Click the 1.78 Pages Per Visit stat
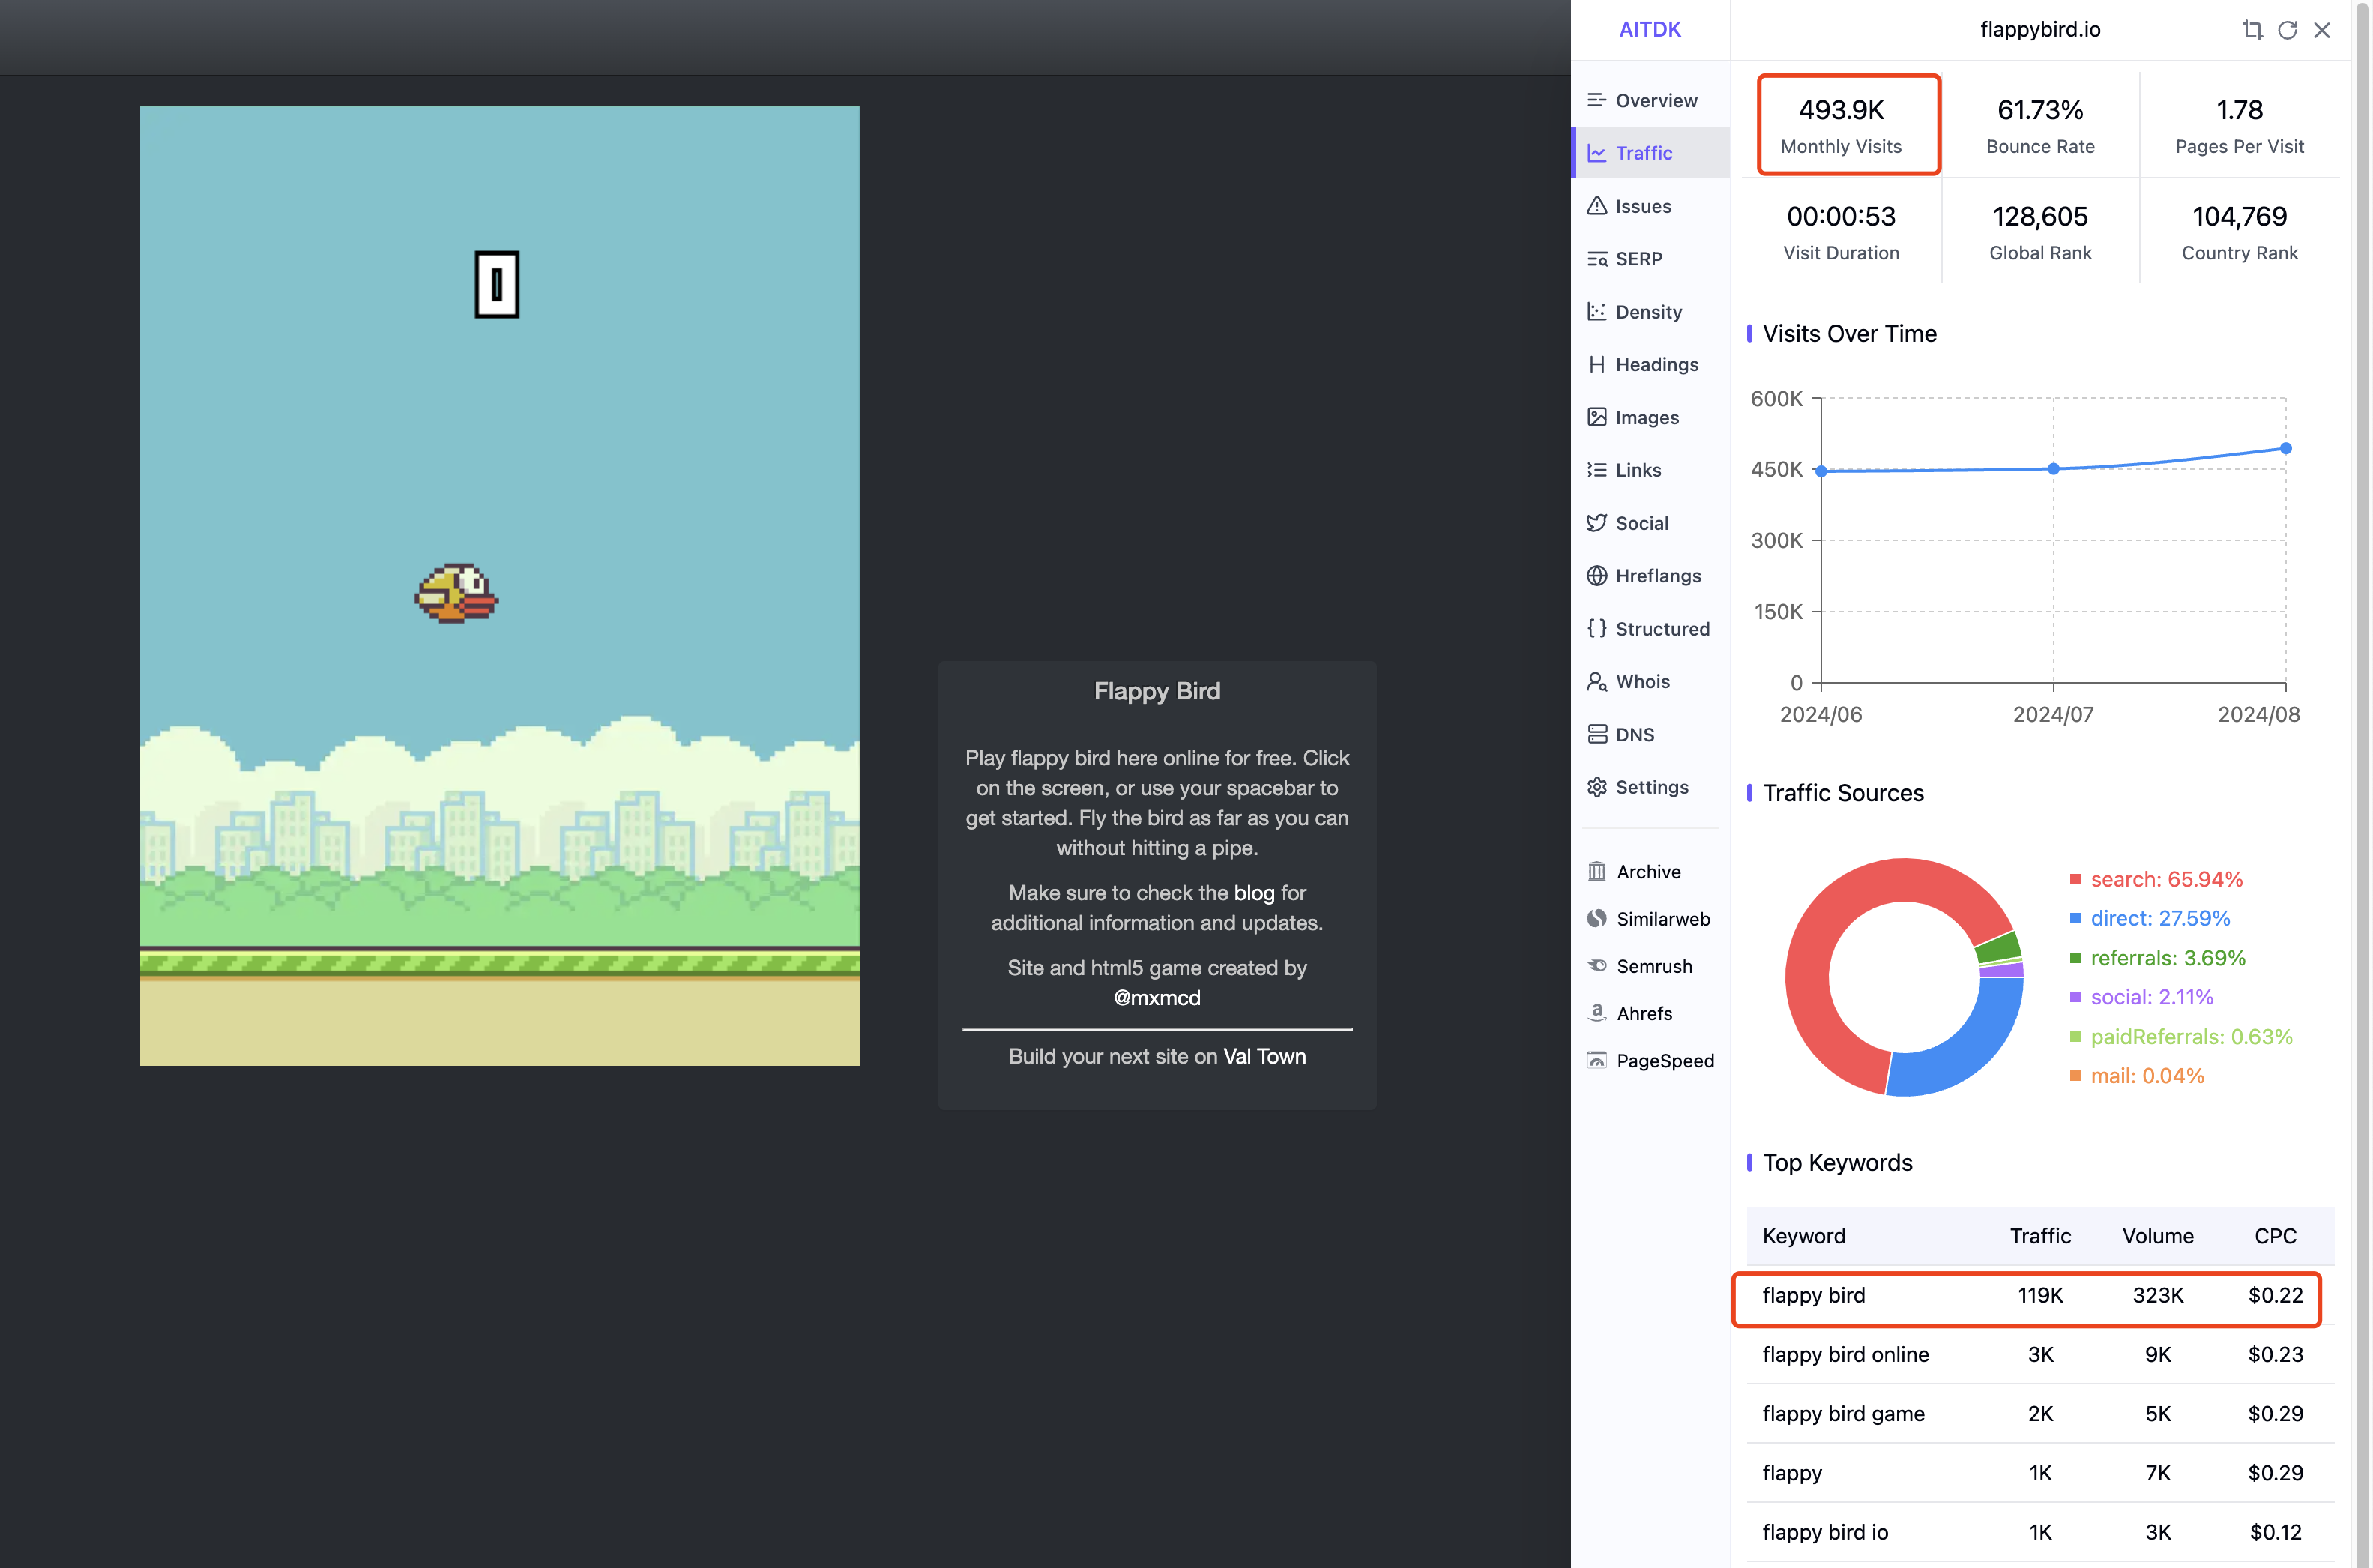 (2239, 125)
